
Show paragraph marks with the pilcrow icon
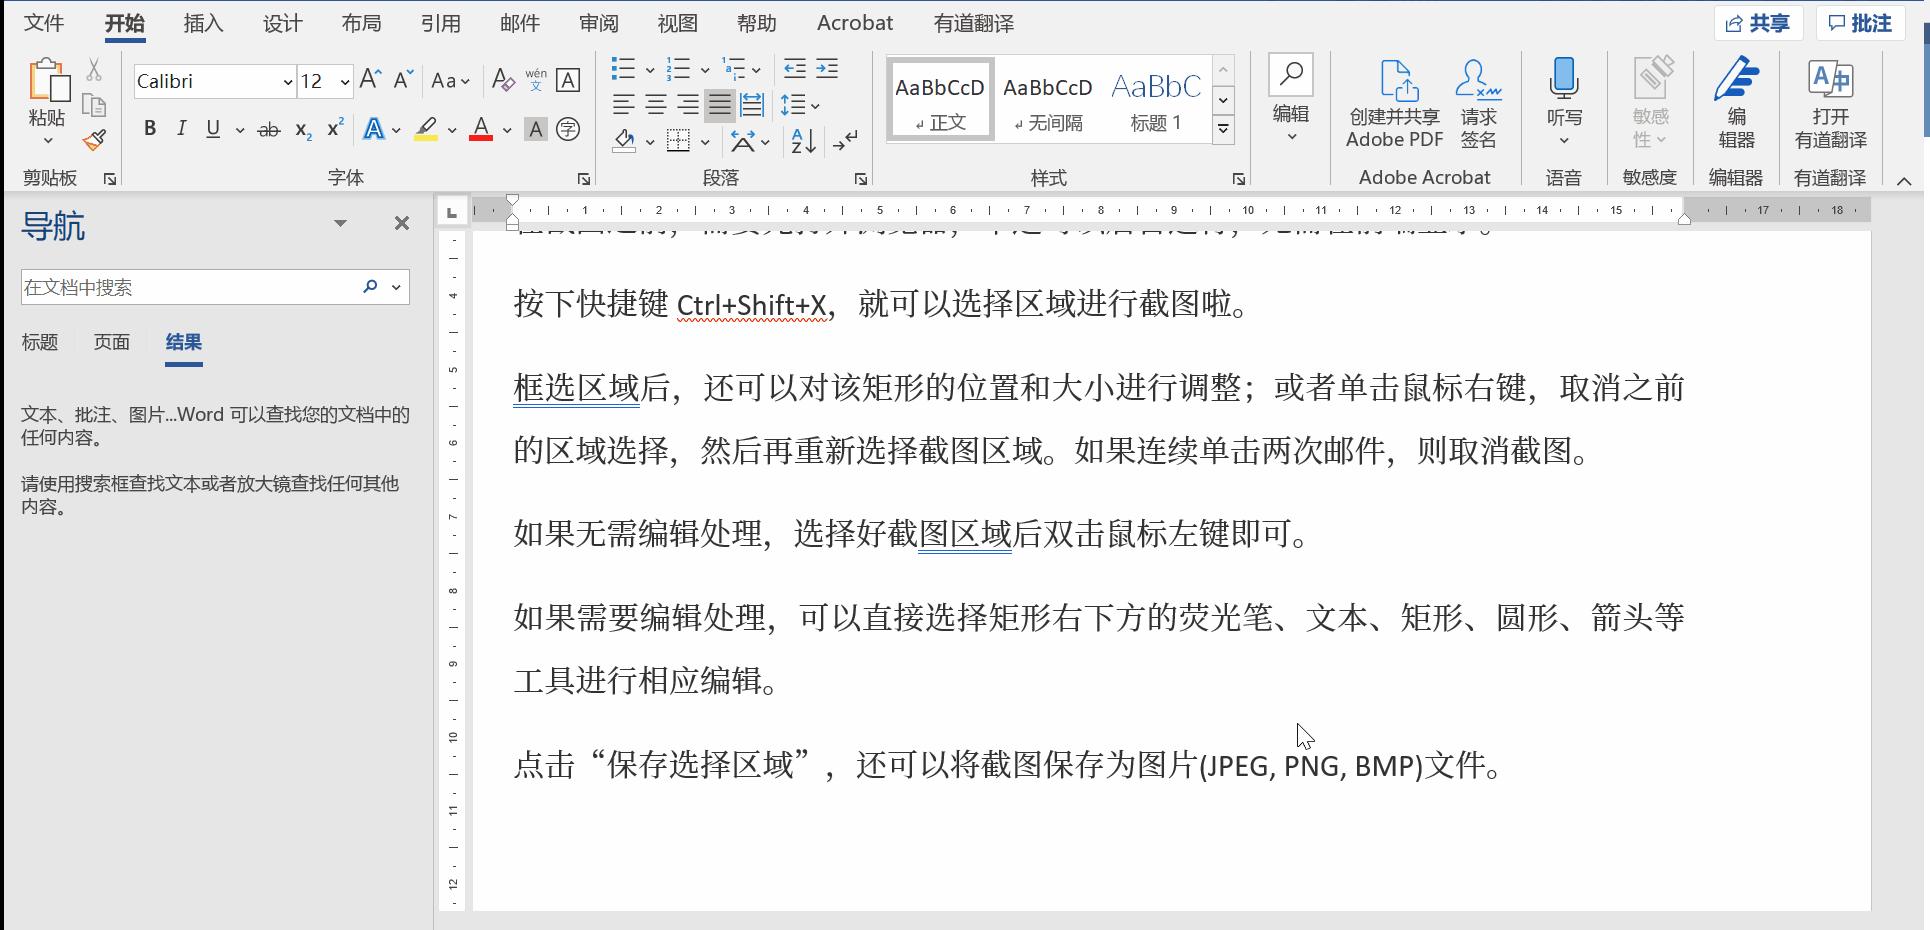845,141
